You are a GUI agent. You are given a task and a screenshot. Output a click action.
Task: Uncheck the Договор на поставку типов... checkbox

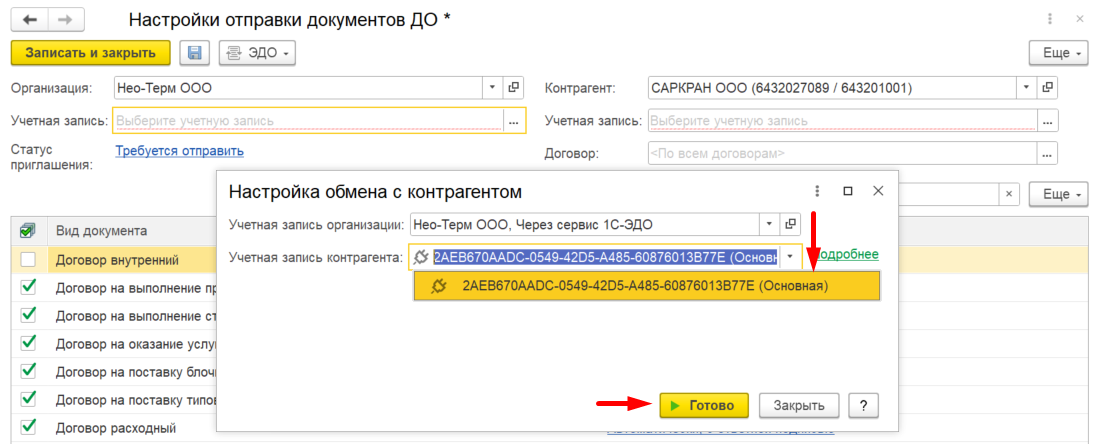pos(28,399)
